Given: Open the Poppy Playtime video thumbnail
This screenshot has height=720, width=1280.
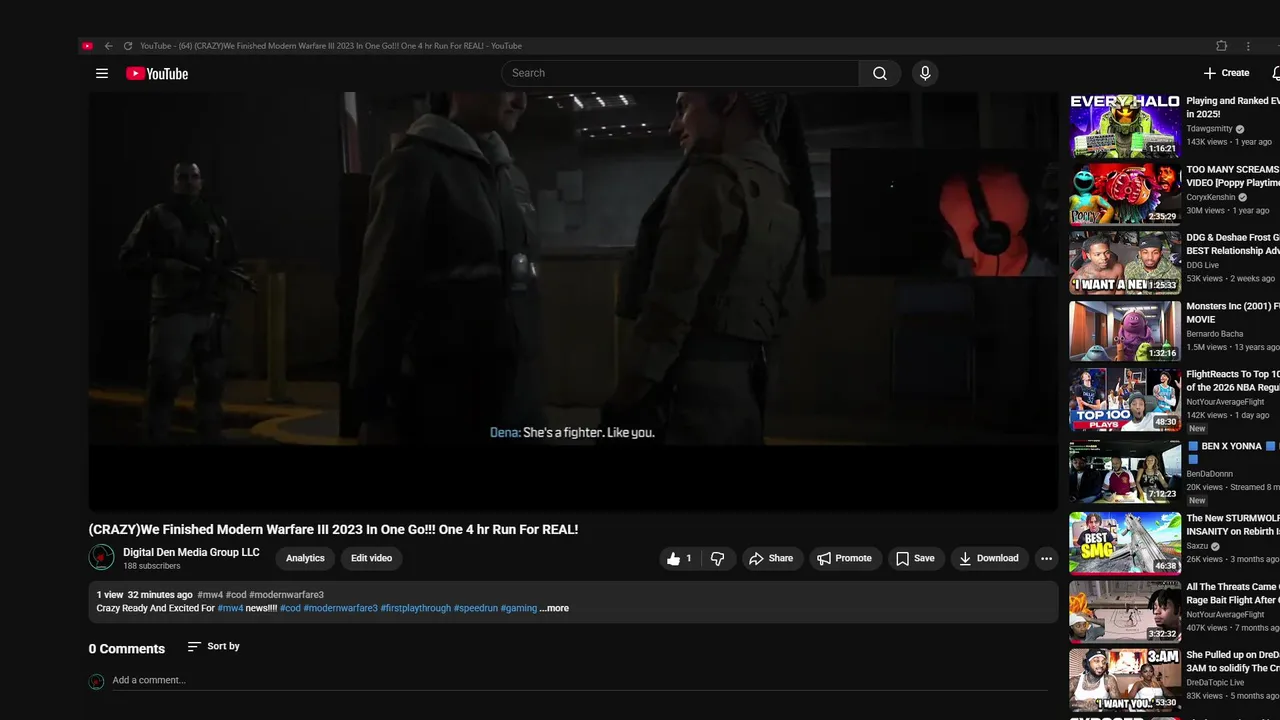Looking at the screenshot, I should point(1125,195).
